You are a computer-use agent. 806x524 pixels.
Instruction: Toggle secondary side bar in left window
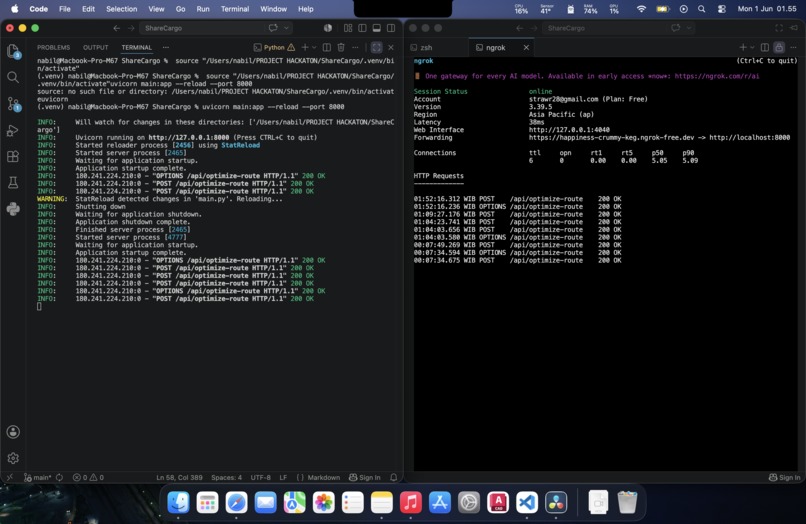(x=391, y=28)
